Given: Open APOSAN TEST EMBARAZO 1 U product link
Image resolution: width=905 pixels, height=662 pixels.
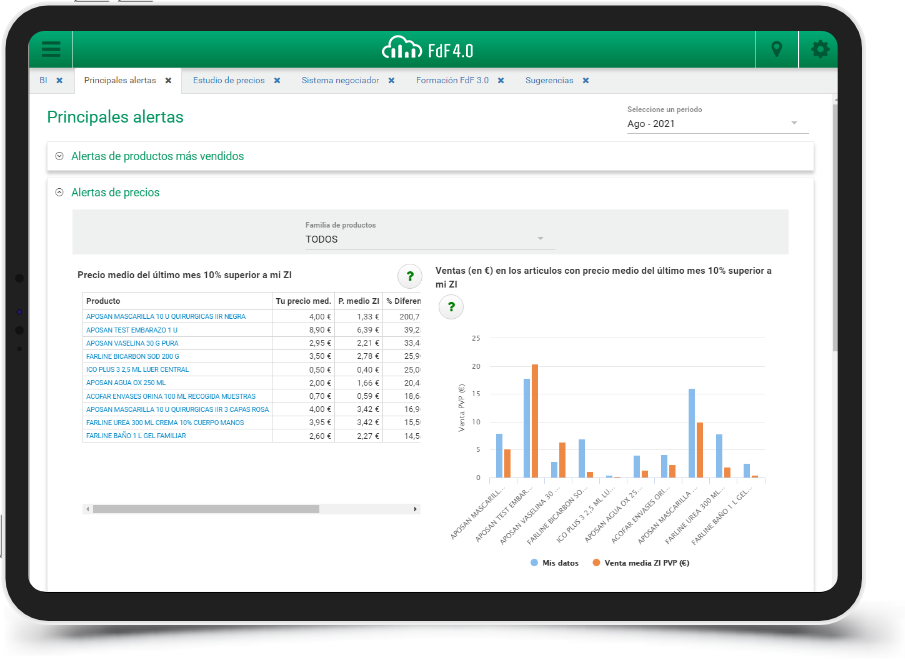Looking at the screenshot, I should (x=132, y=329).
